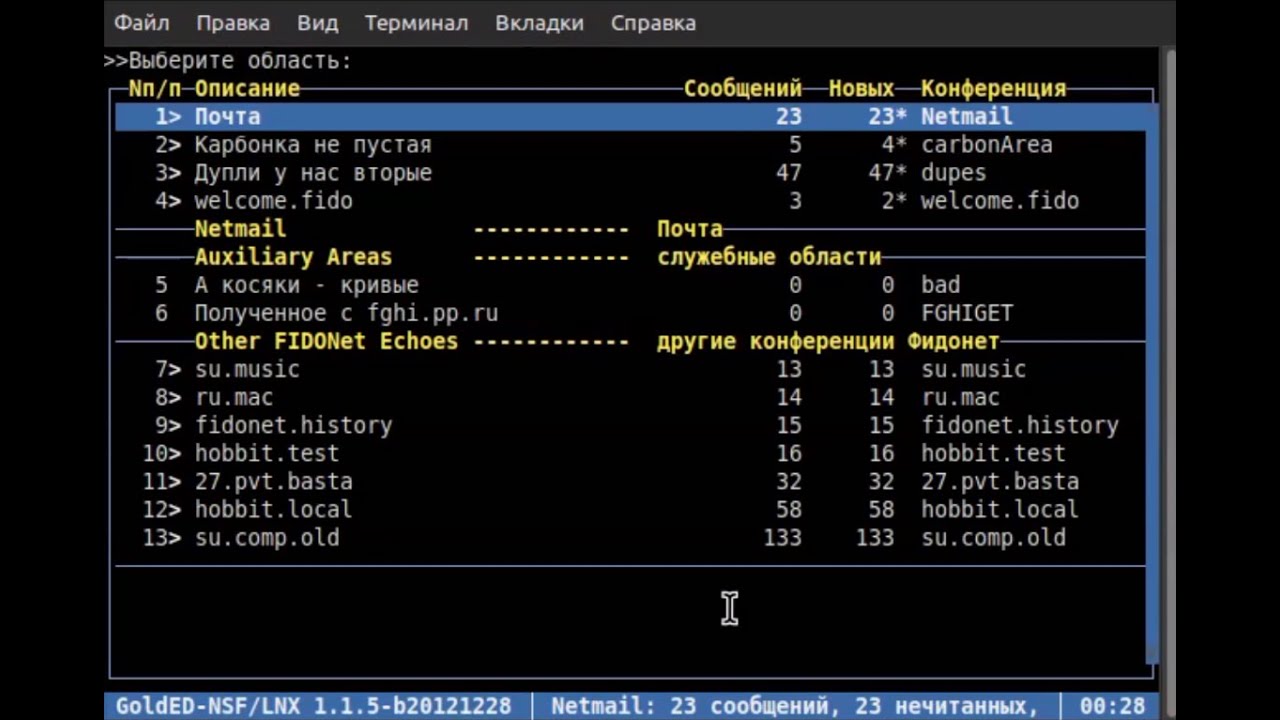Select the Почта area row
This screenshot has width=1280, height=720.
[x=632, y=116]
